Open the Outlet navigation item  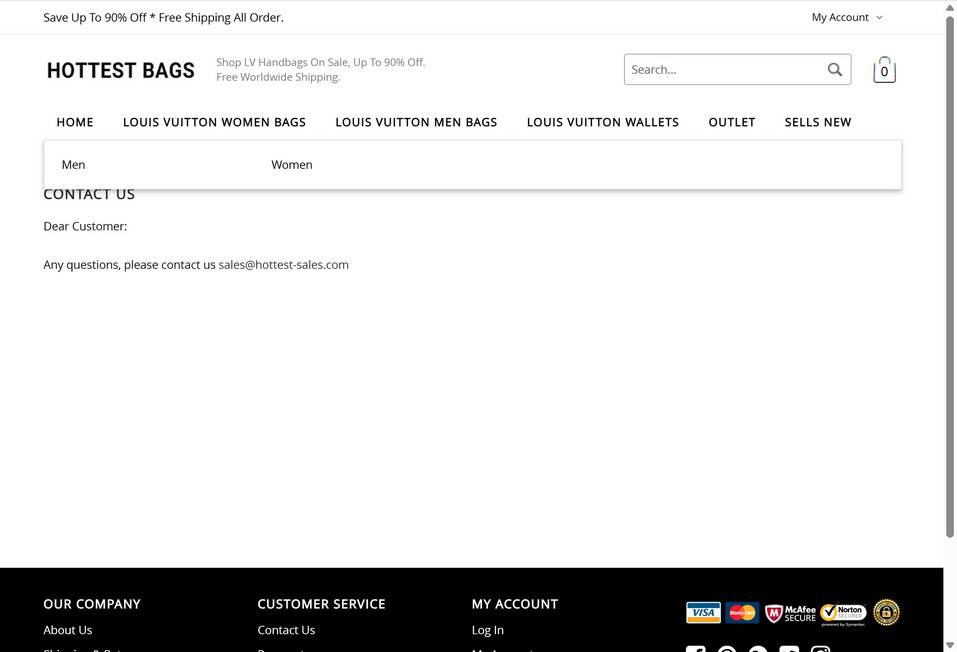click(x=732, y=122)
